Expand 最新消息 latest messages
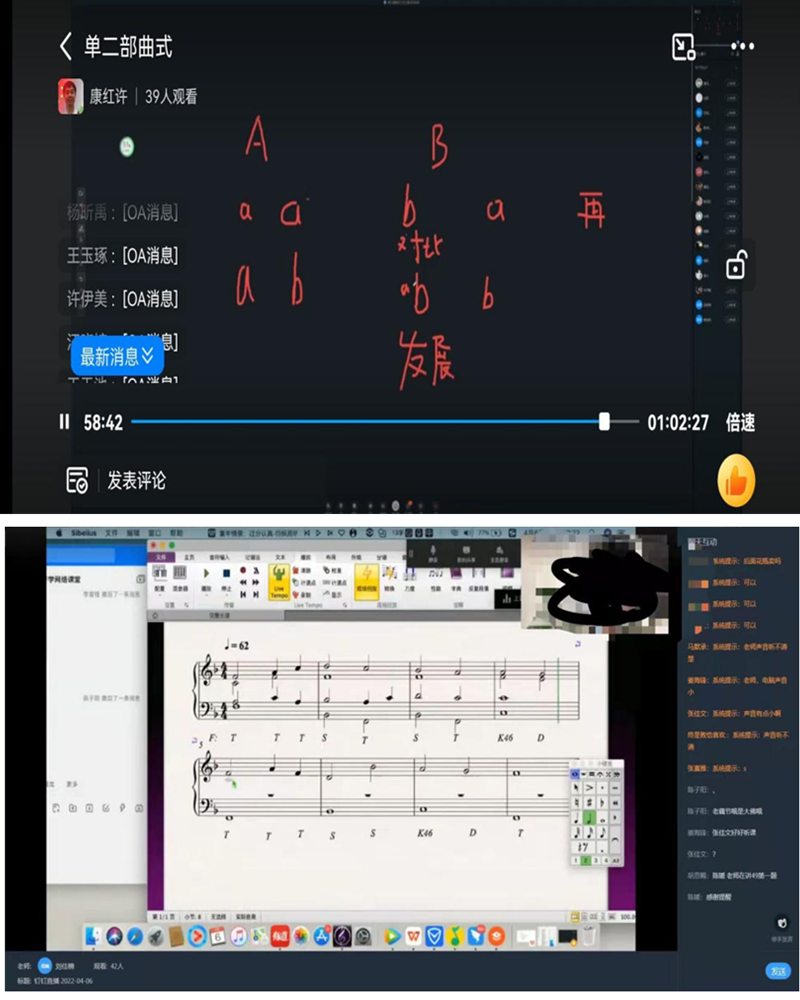Screen dimensions: 800x1000 click(116, 356)
